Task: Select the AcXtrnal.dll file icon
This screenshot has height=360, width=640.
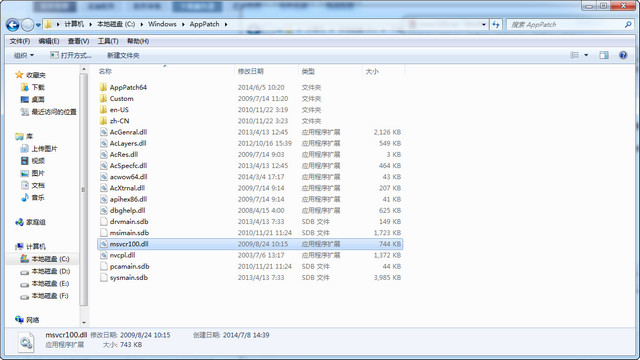Action: tap(104, 188)
